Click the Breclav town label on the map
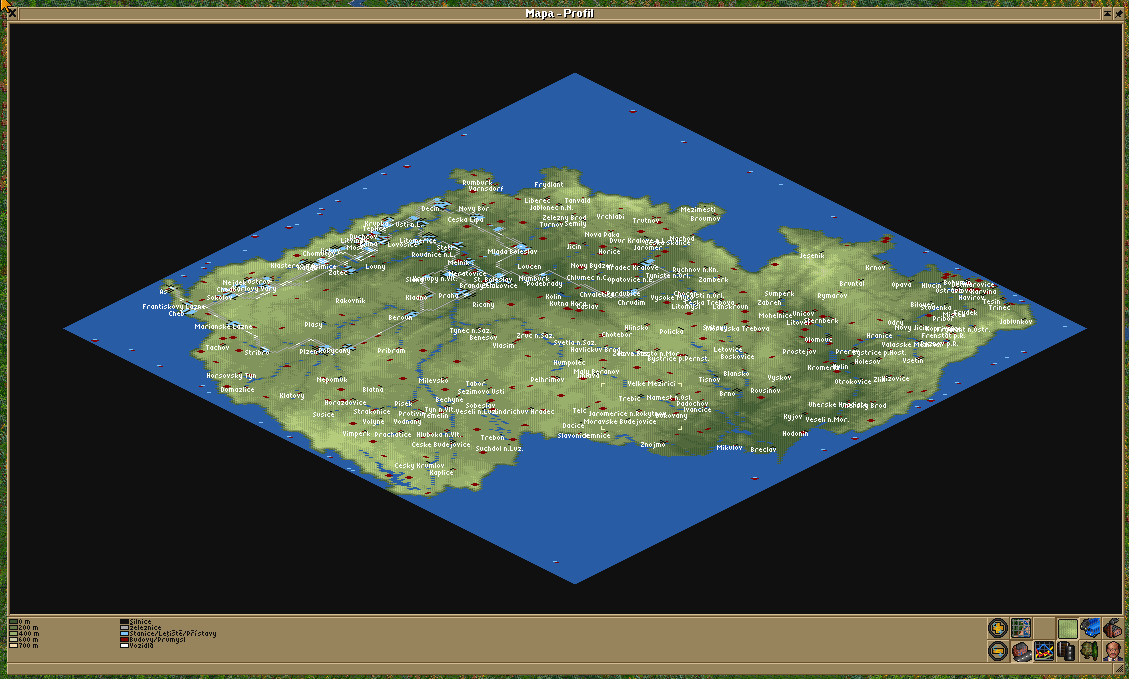 tap(763, 449)
